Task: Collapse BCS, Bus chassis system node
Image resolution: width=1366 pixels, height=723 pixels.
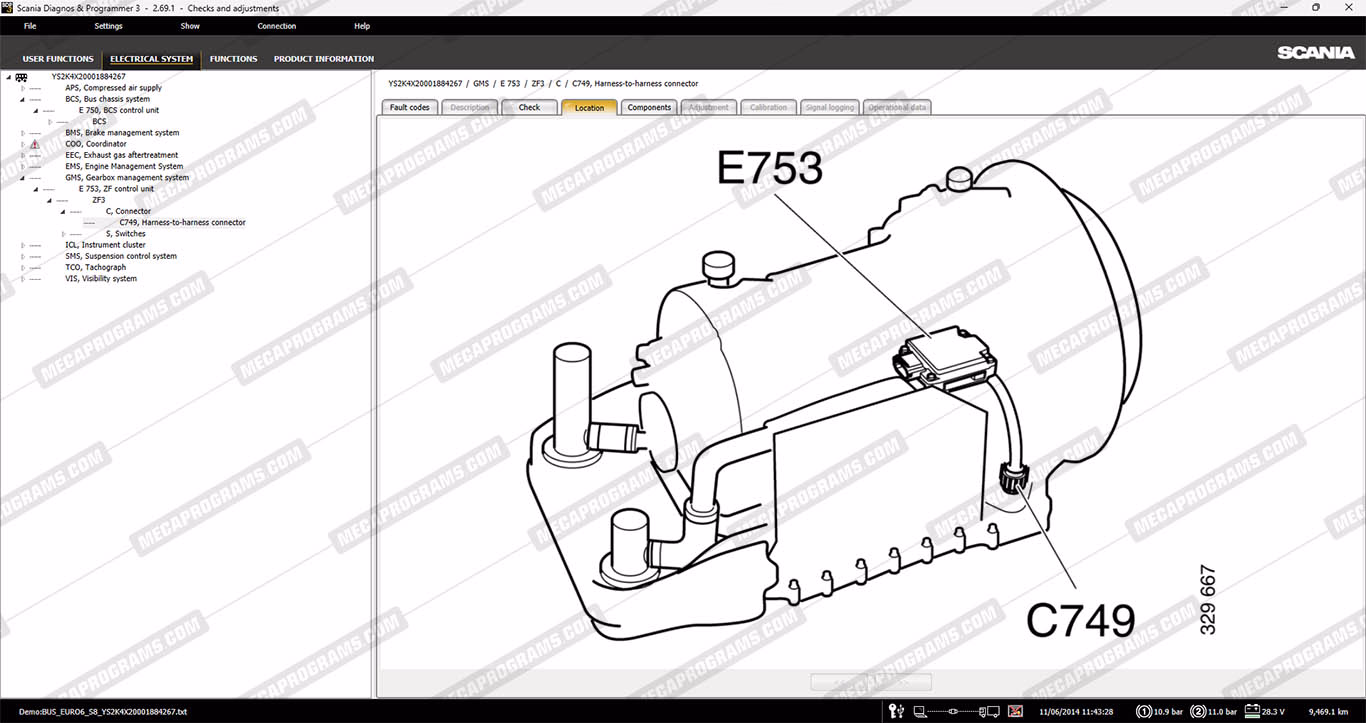Action: pos(22,99)
